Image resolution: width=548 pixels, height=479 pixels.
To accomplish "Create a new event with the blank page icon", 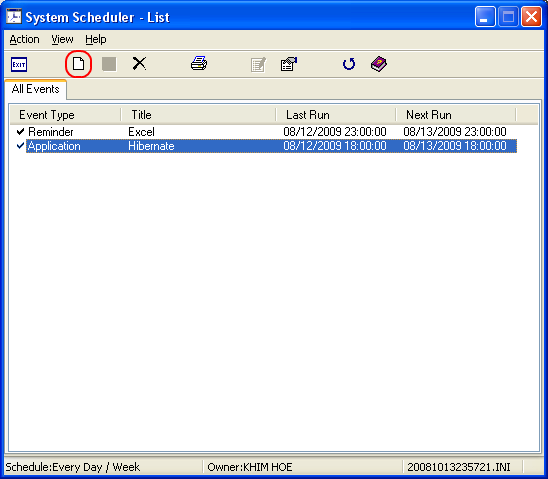I will tap(78, 64).
